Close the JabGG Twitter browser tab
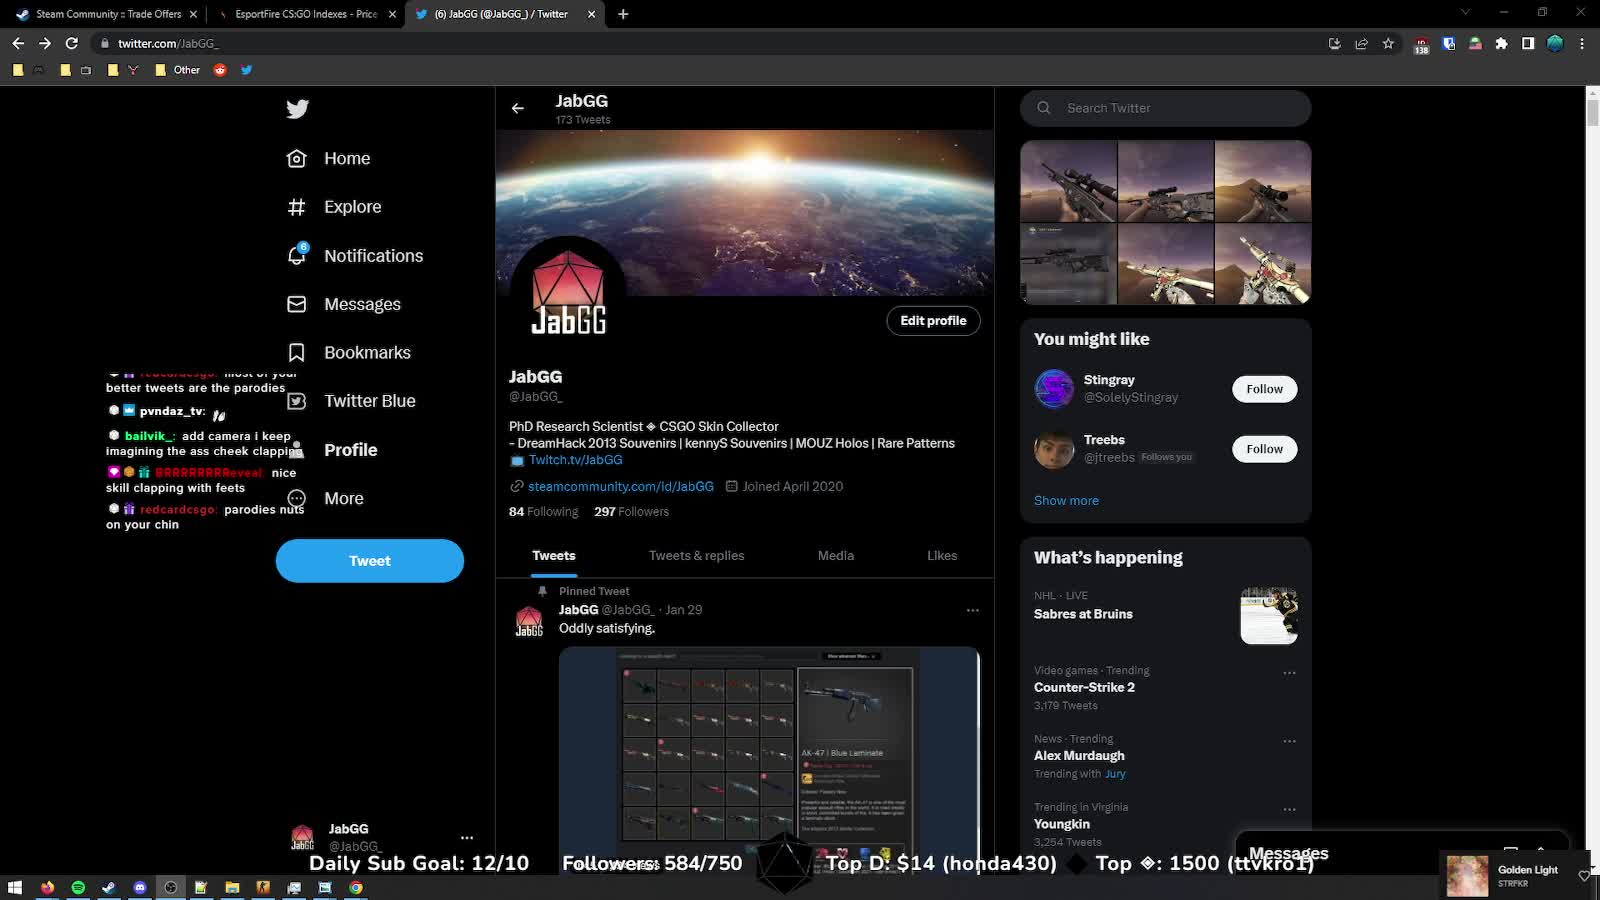 click(591, 14)
